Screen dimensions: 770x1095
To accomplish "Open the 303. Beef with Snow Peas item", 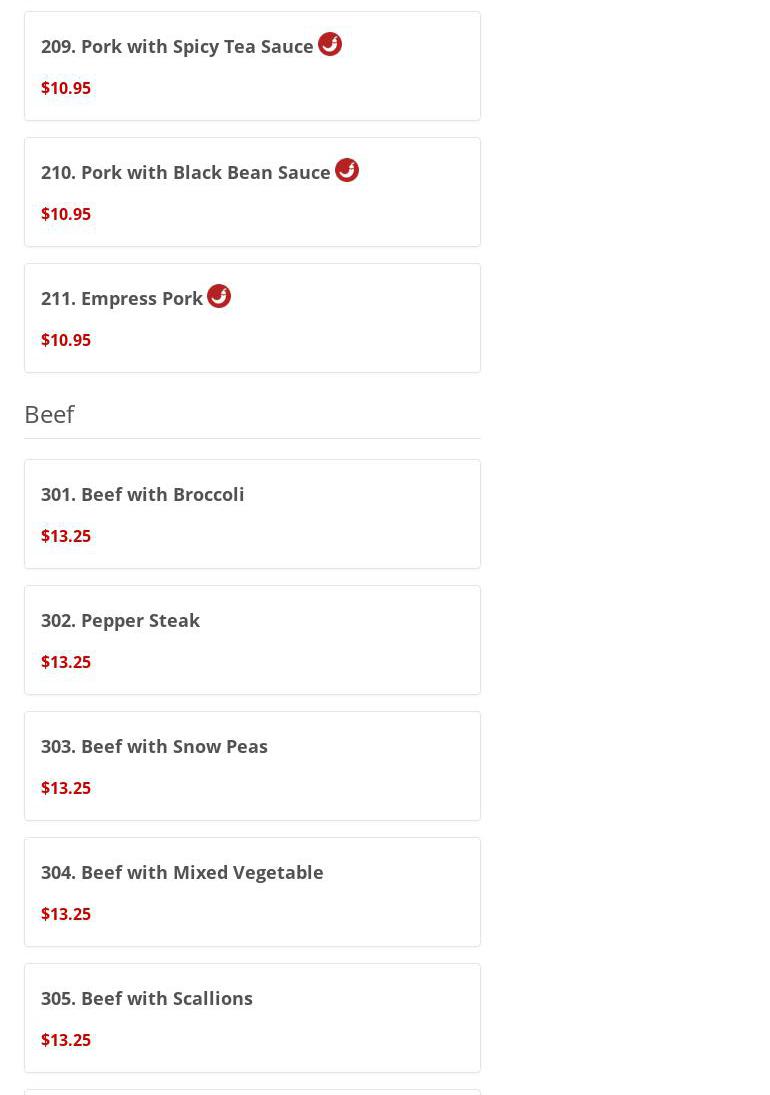I will (154, 746).
